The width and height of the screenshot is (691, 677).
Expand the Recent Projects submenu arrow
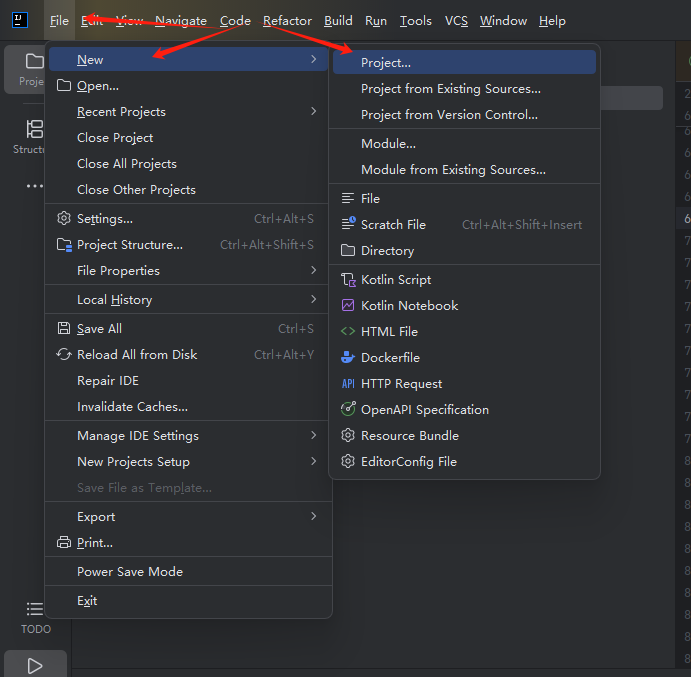[313, 111]
